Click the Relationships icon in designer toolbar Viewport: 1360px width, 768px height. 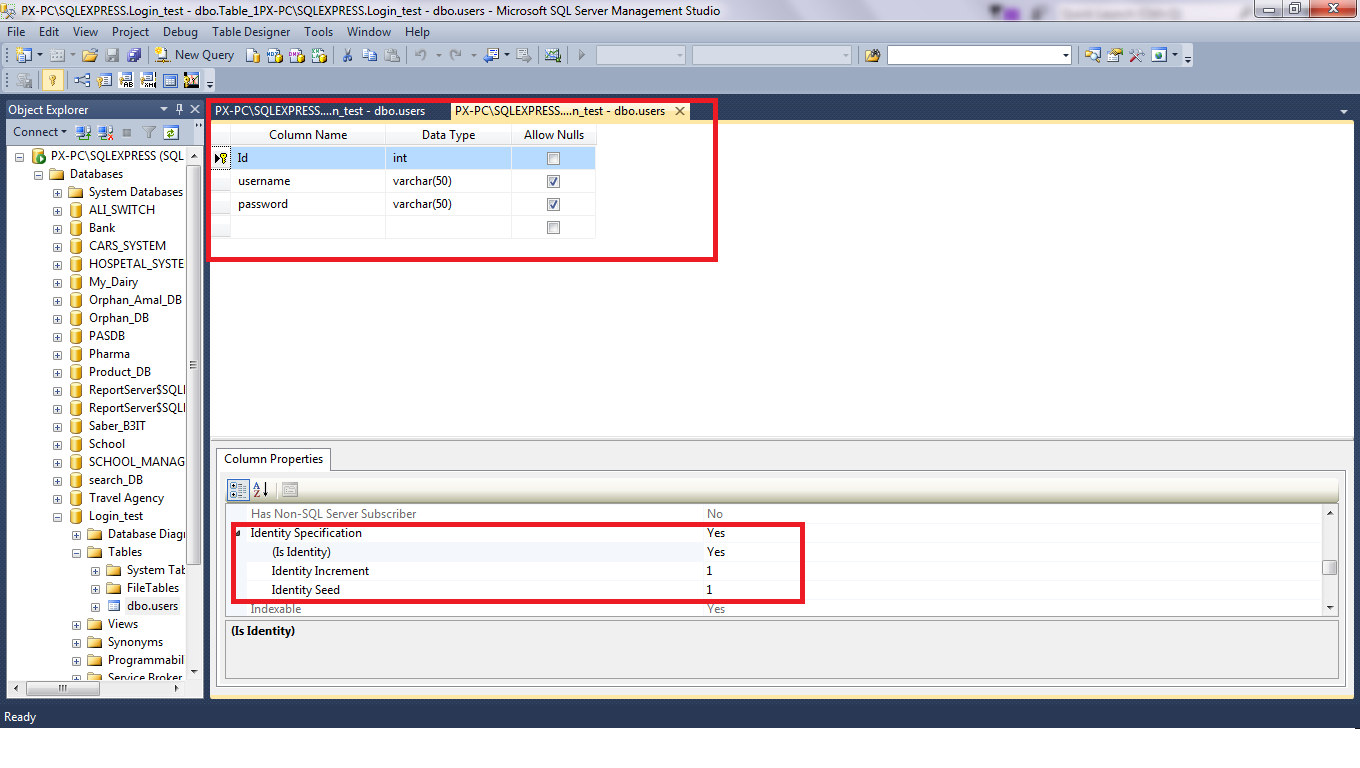(x=81, y=80)
